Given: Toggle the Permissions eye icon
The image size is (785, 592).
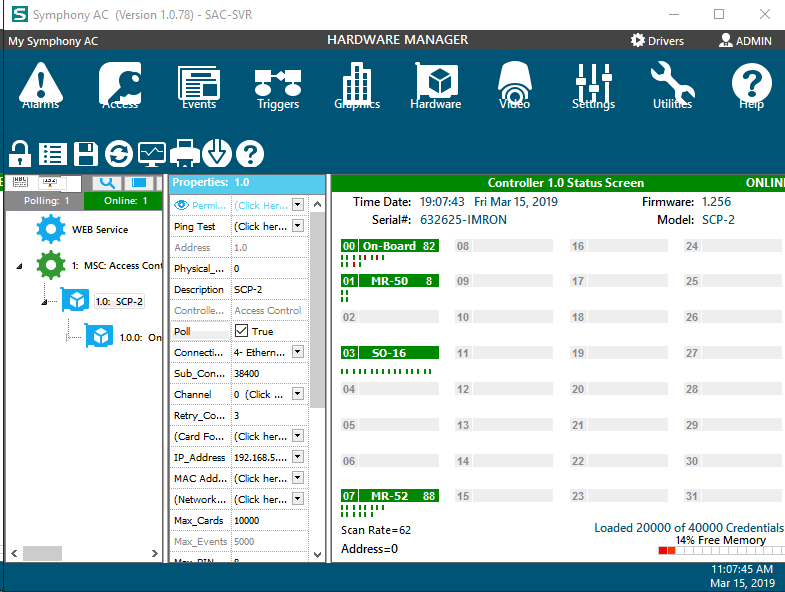Looking at the screenshot, I should [181, 205].
